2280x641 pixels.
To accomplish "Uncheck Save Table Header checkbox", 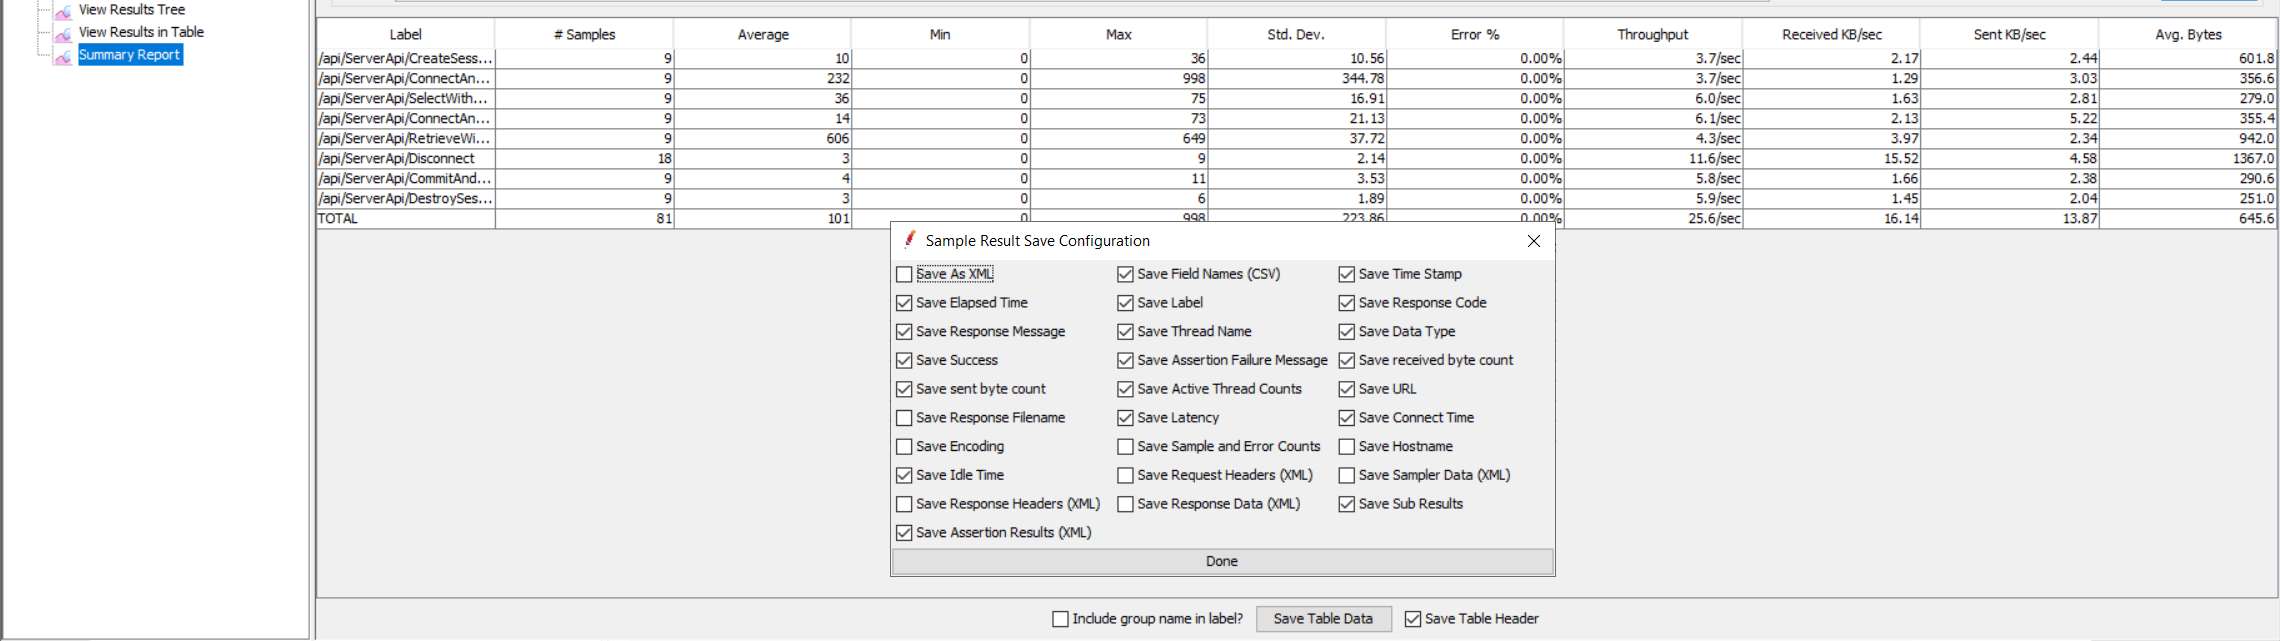I will (1412, 619).
